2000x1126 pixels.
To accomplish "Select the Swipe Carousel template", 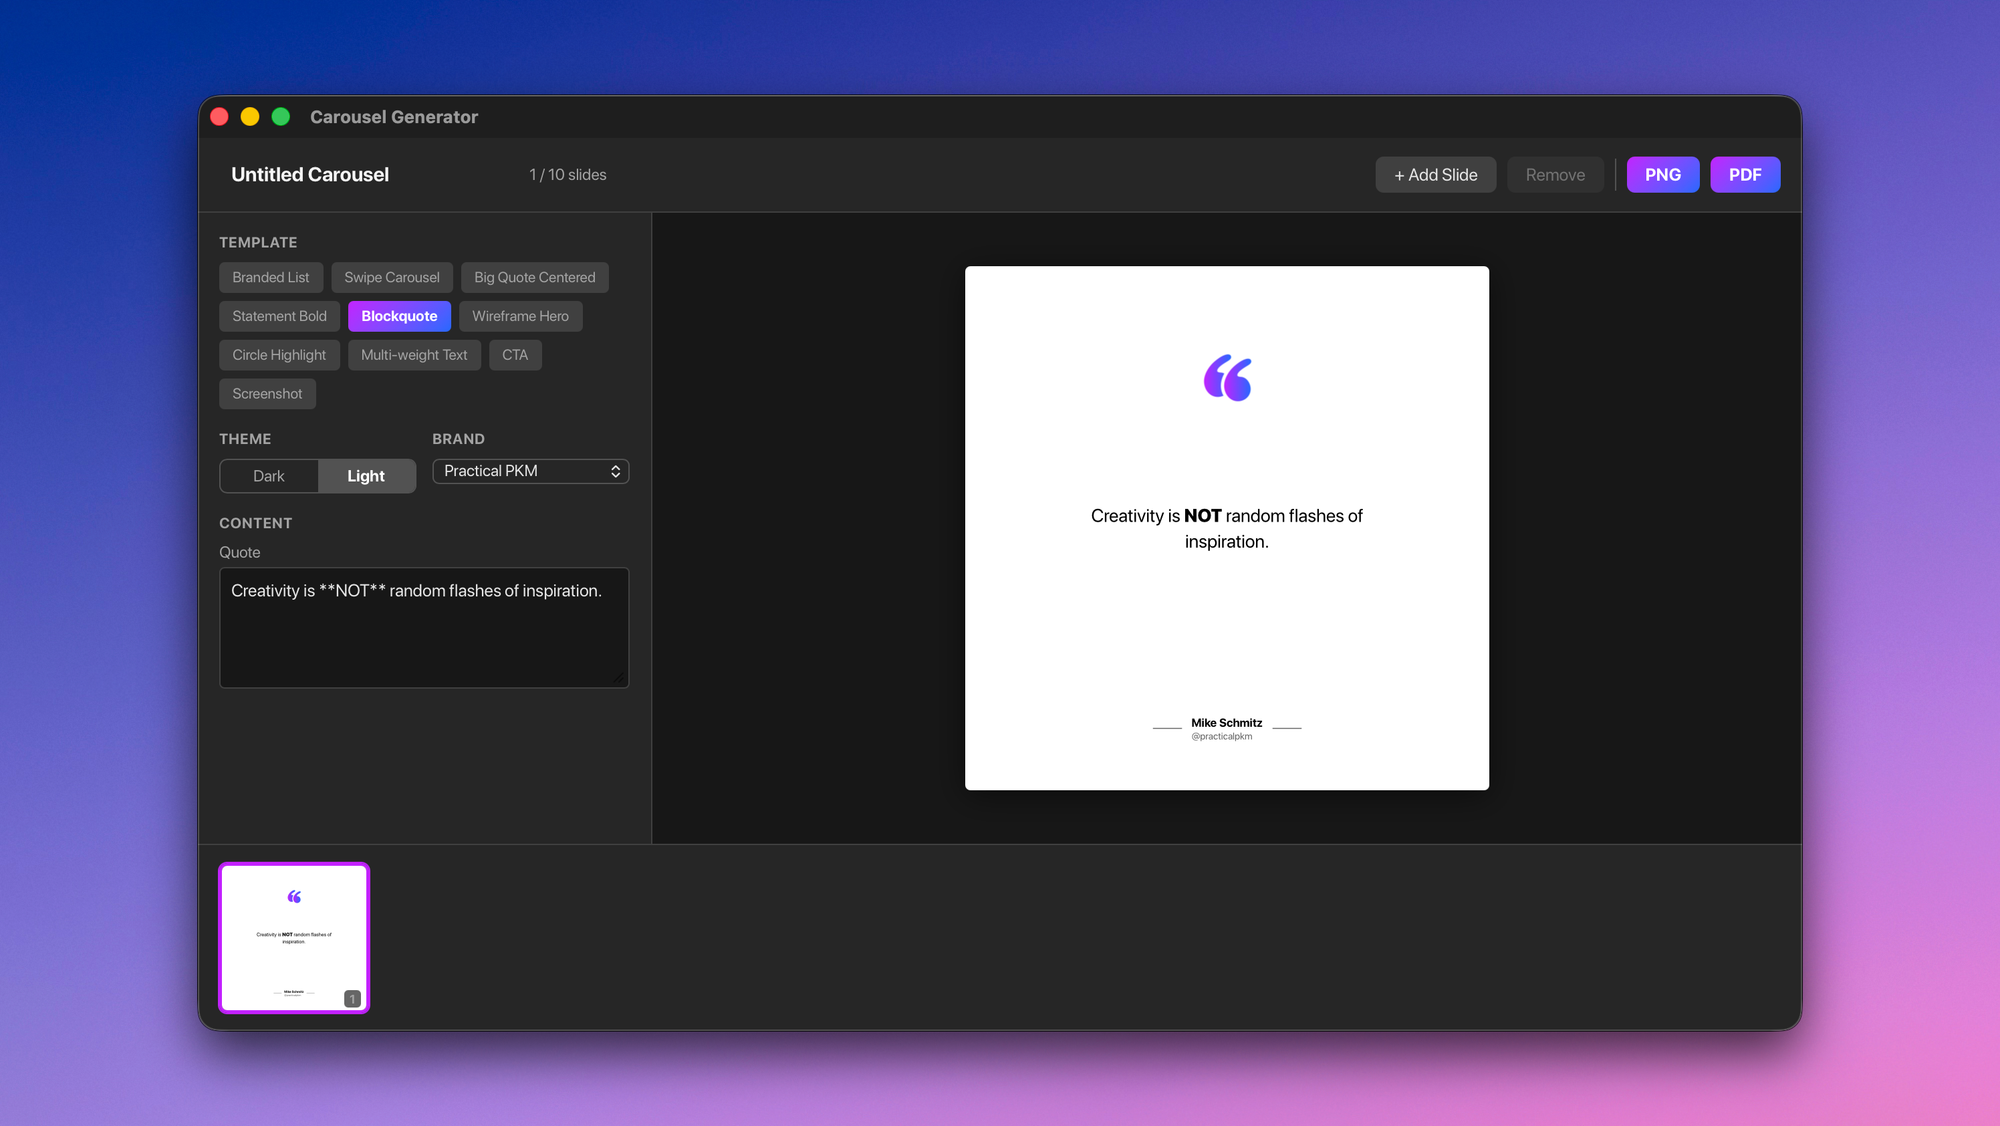I will point(392,277).
